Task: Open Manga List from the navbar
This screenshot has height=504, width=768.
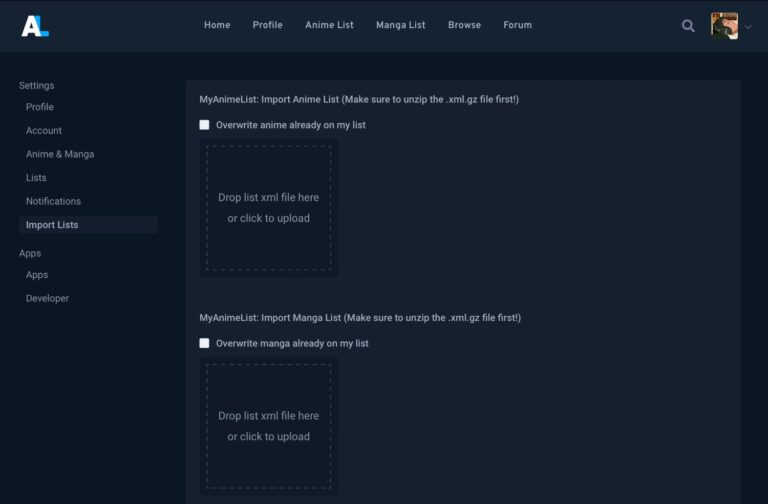Action: click(400, 25)
